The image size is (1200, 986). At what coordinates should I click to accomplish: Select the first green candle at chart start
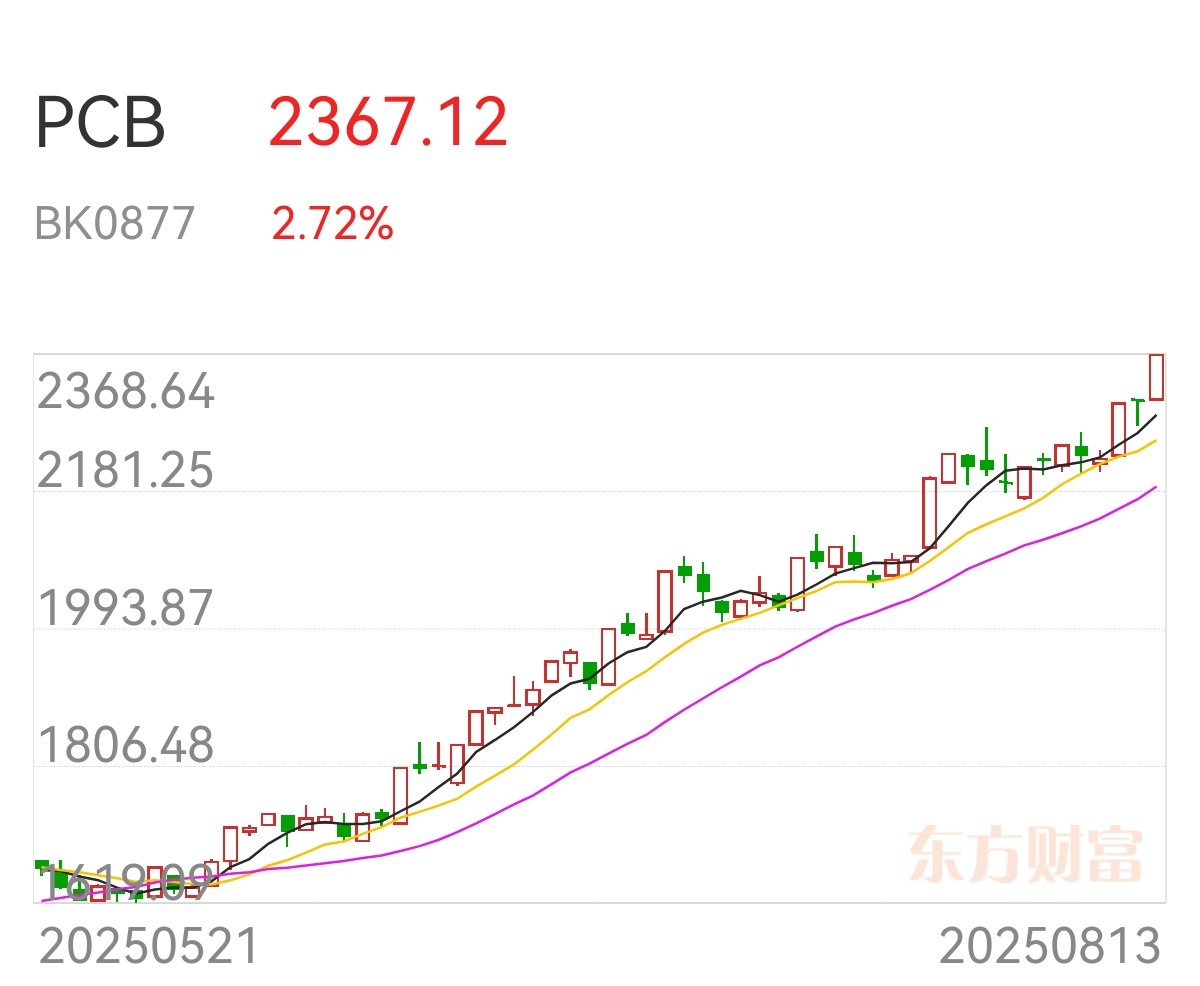[x=42, y=866]
